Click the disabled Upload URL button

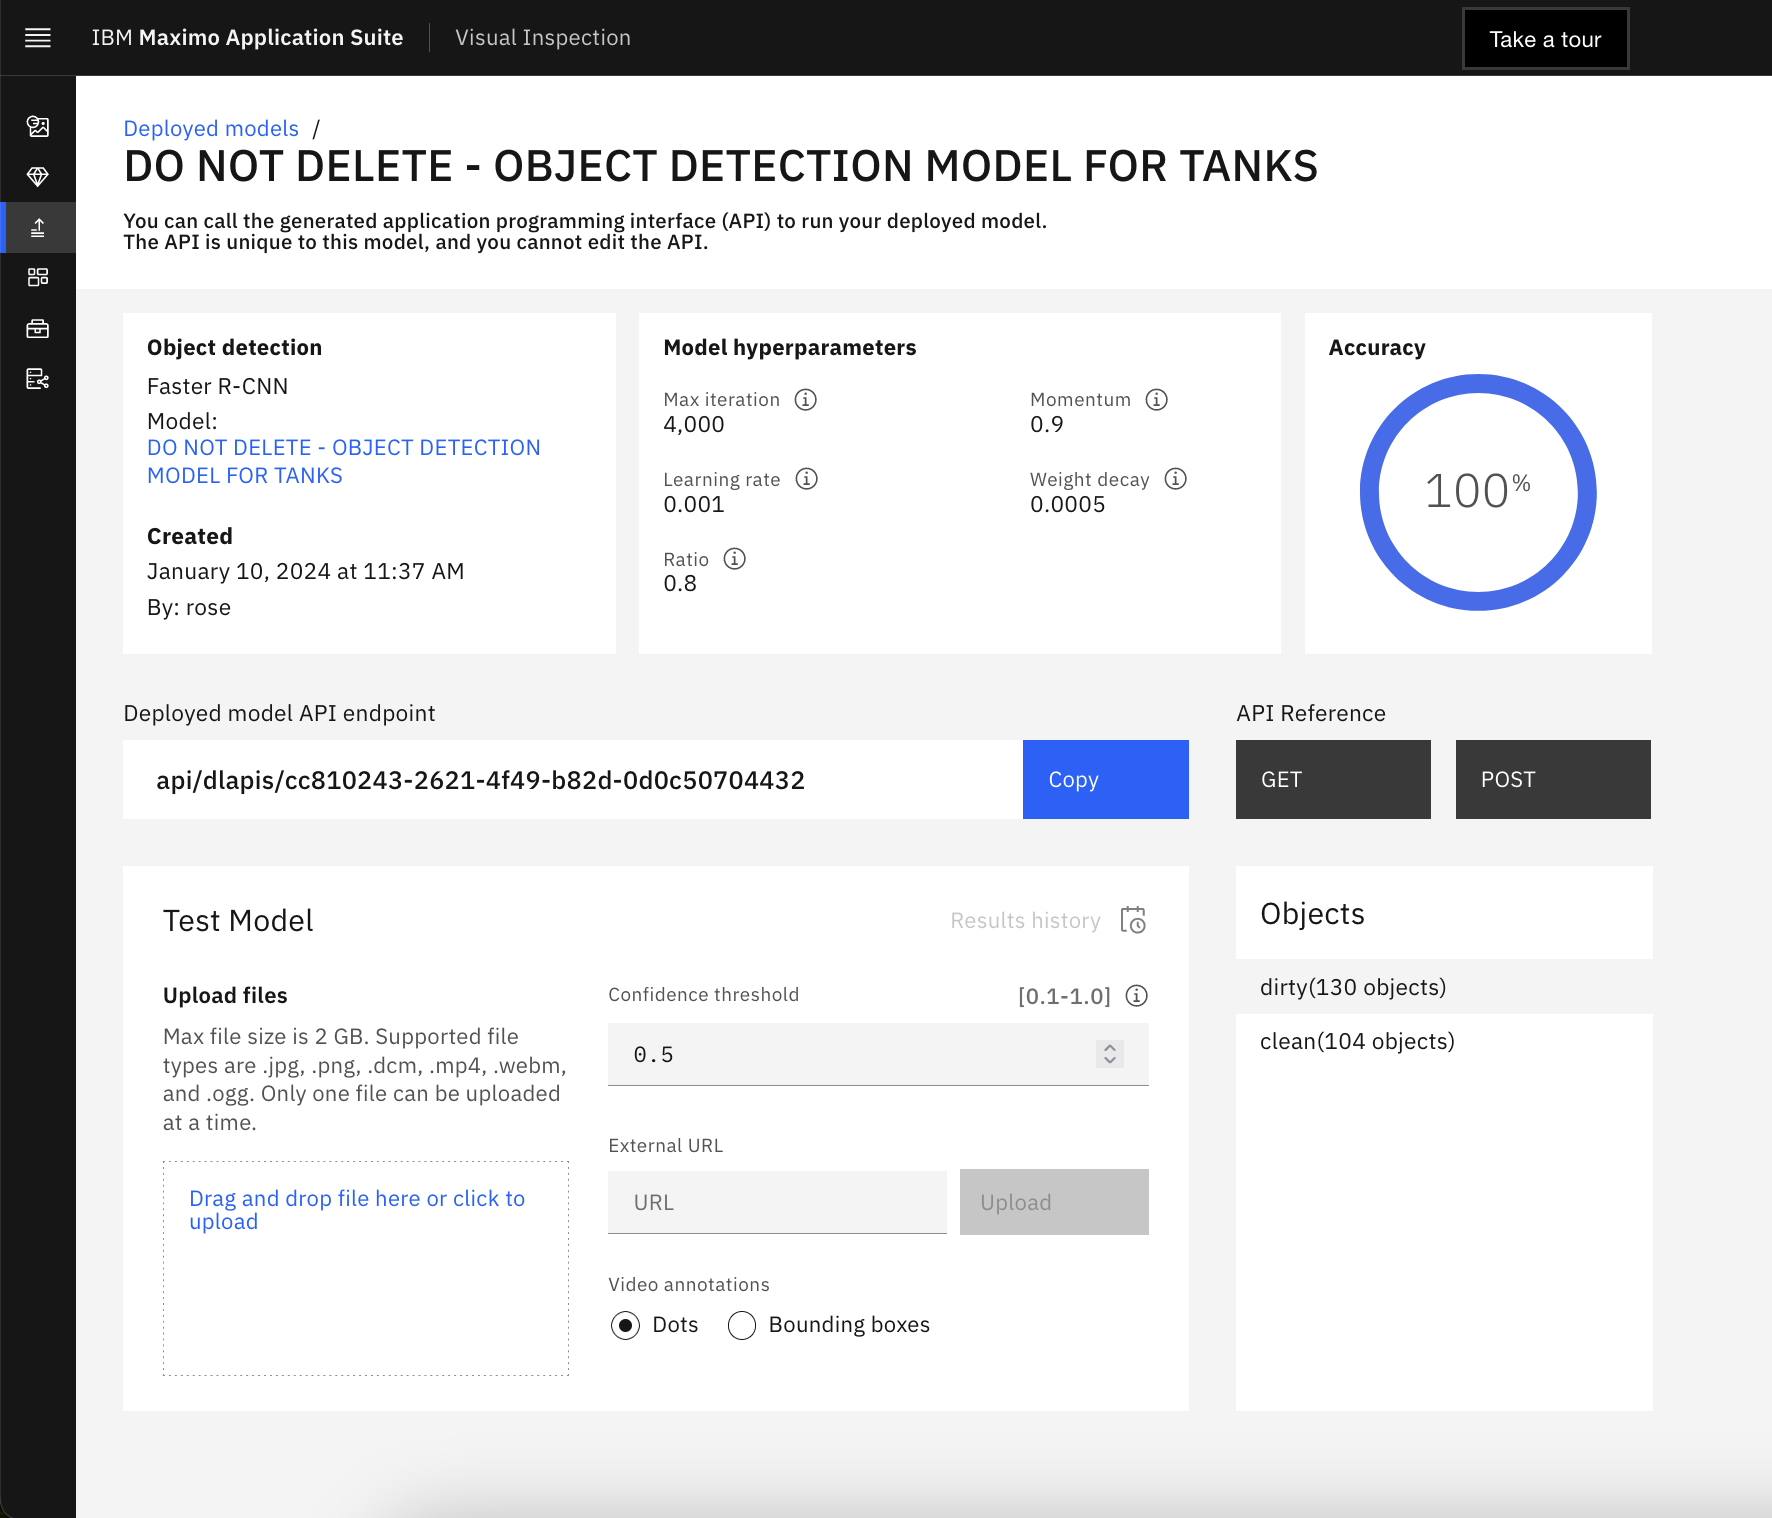click(1054, 1202)
